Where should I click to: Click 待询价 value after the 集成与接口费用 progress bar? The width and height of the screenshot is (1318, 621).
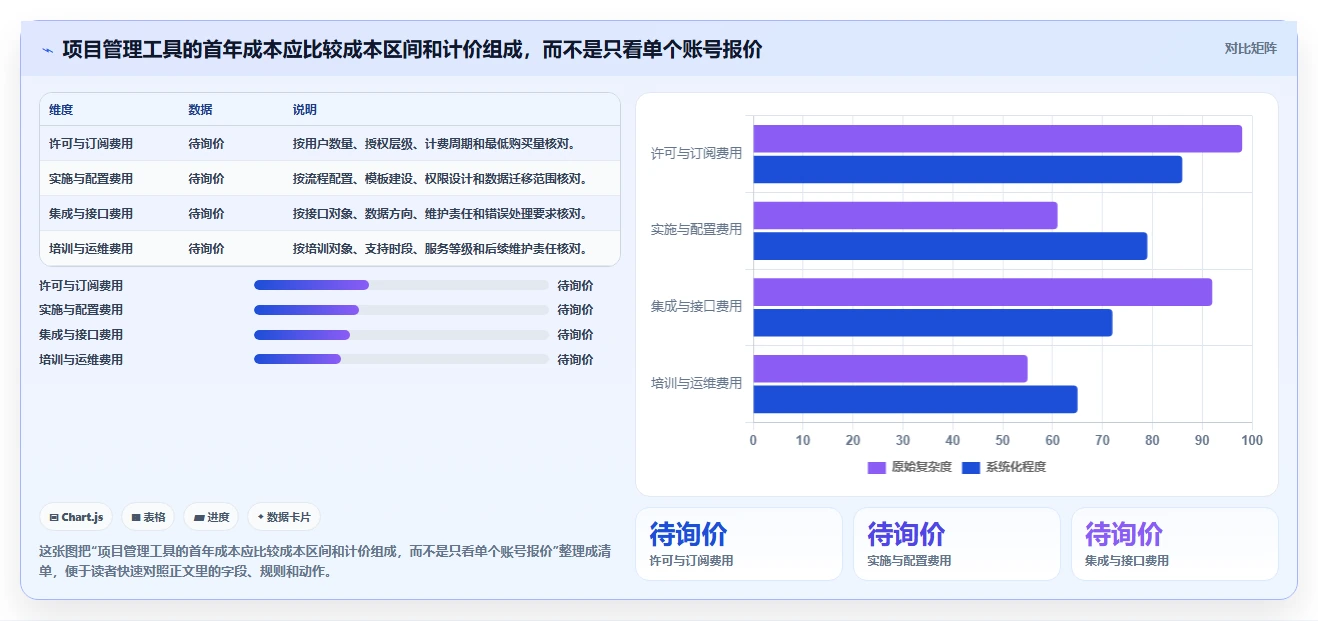click(x=575, y=334)
